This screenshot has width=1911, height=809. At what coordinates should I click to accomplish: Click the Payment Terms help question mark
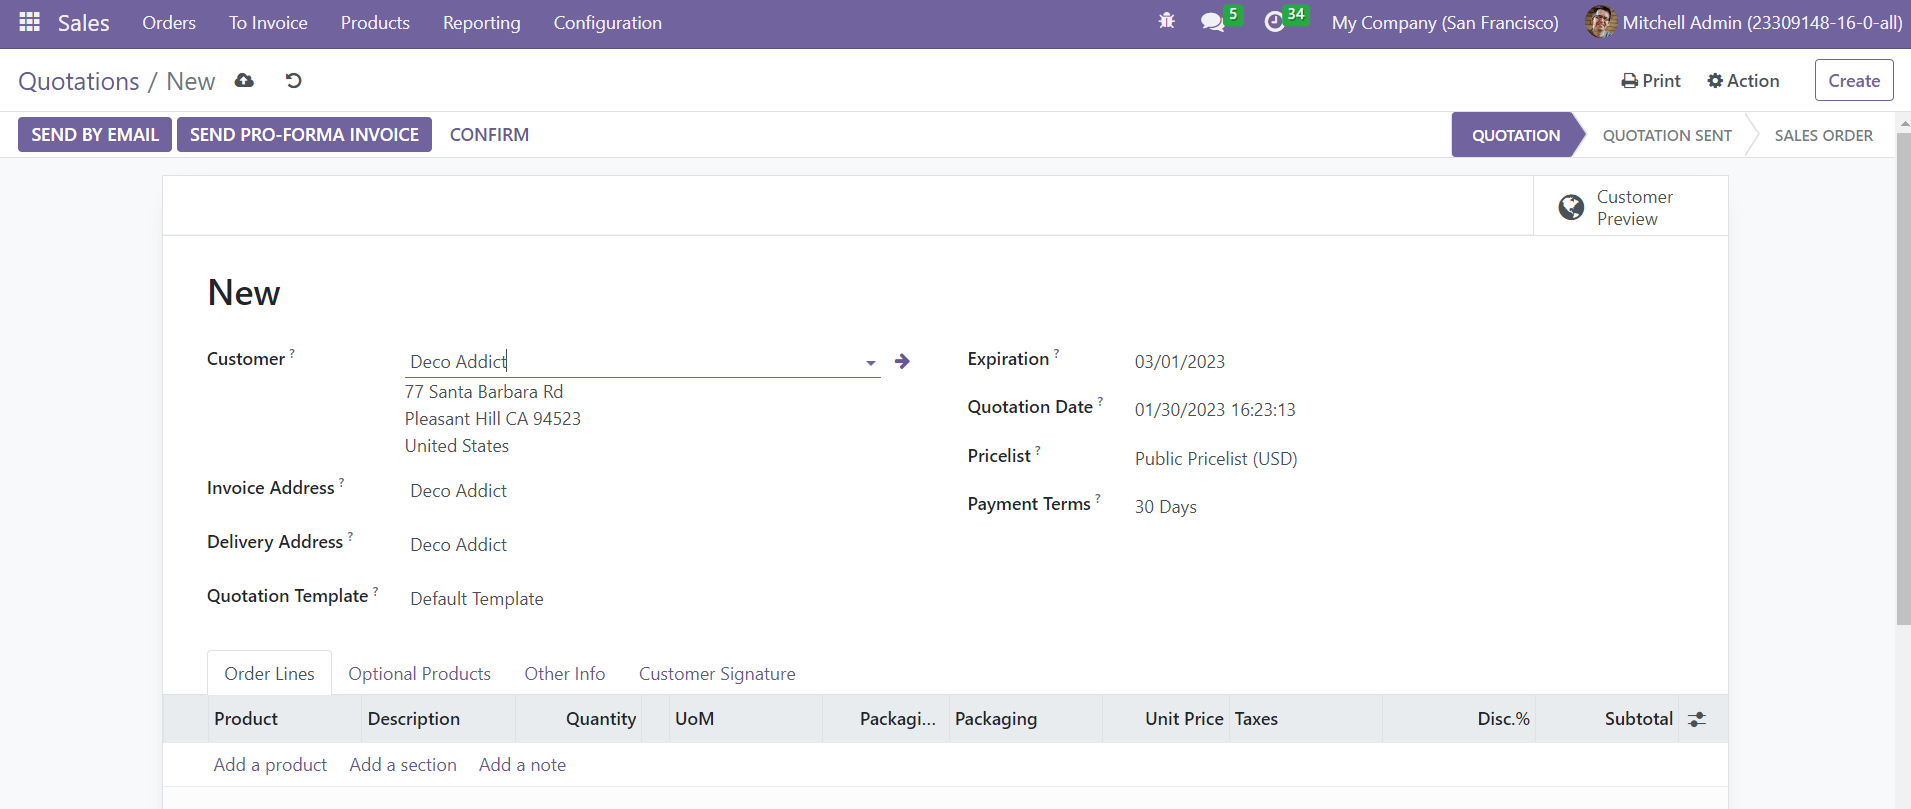tap(1098, 498)
